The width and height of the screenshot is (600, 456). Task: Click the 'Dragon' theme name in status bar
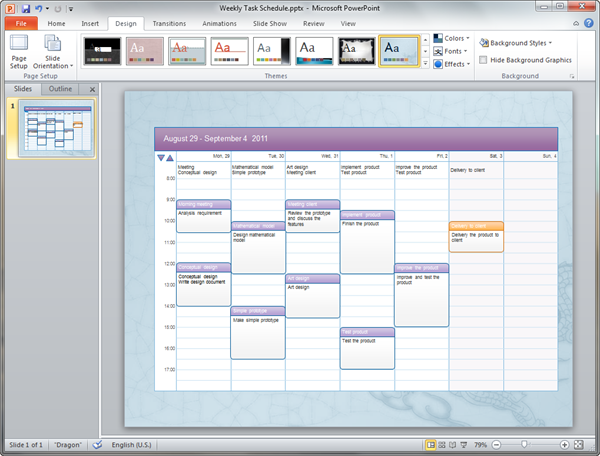(x=68, y=445)
